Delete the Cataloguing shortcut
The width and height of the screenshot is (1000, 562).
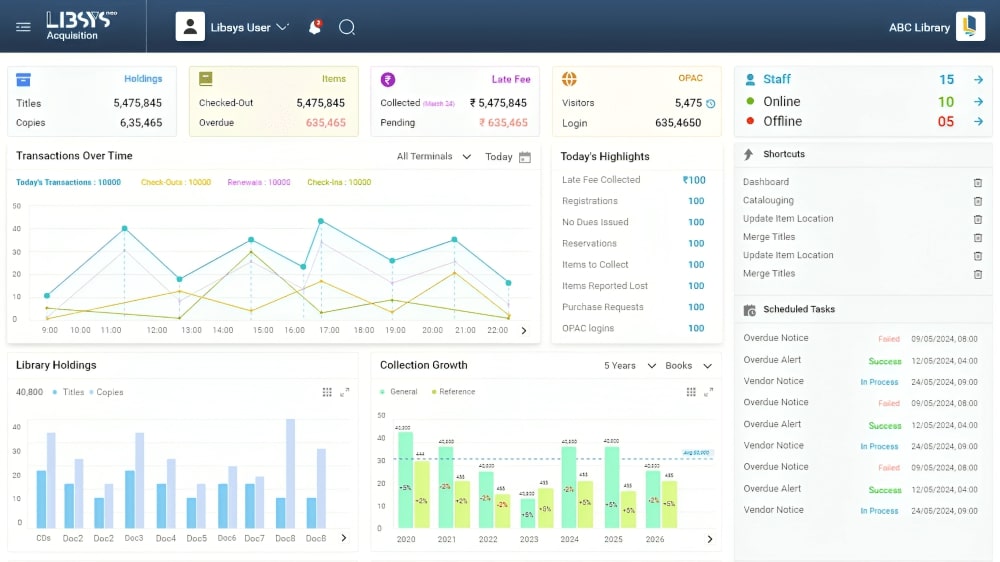point(978,201)
